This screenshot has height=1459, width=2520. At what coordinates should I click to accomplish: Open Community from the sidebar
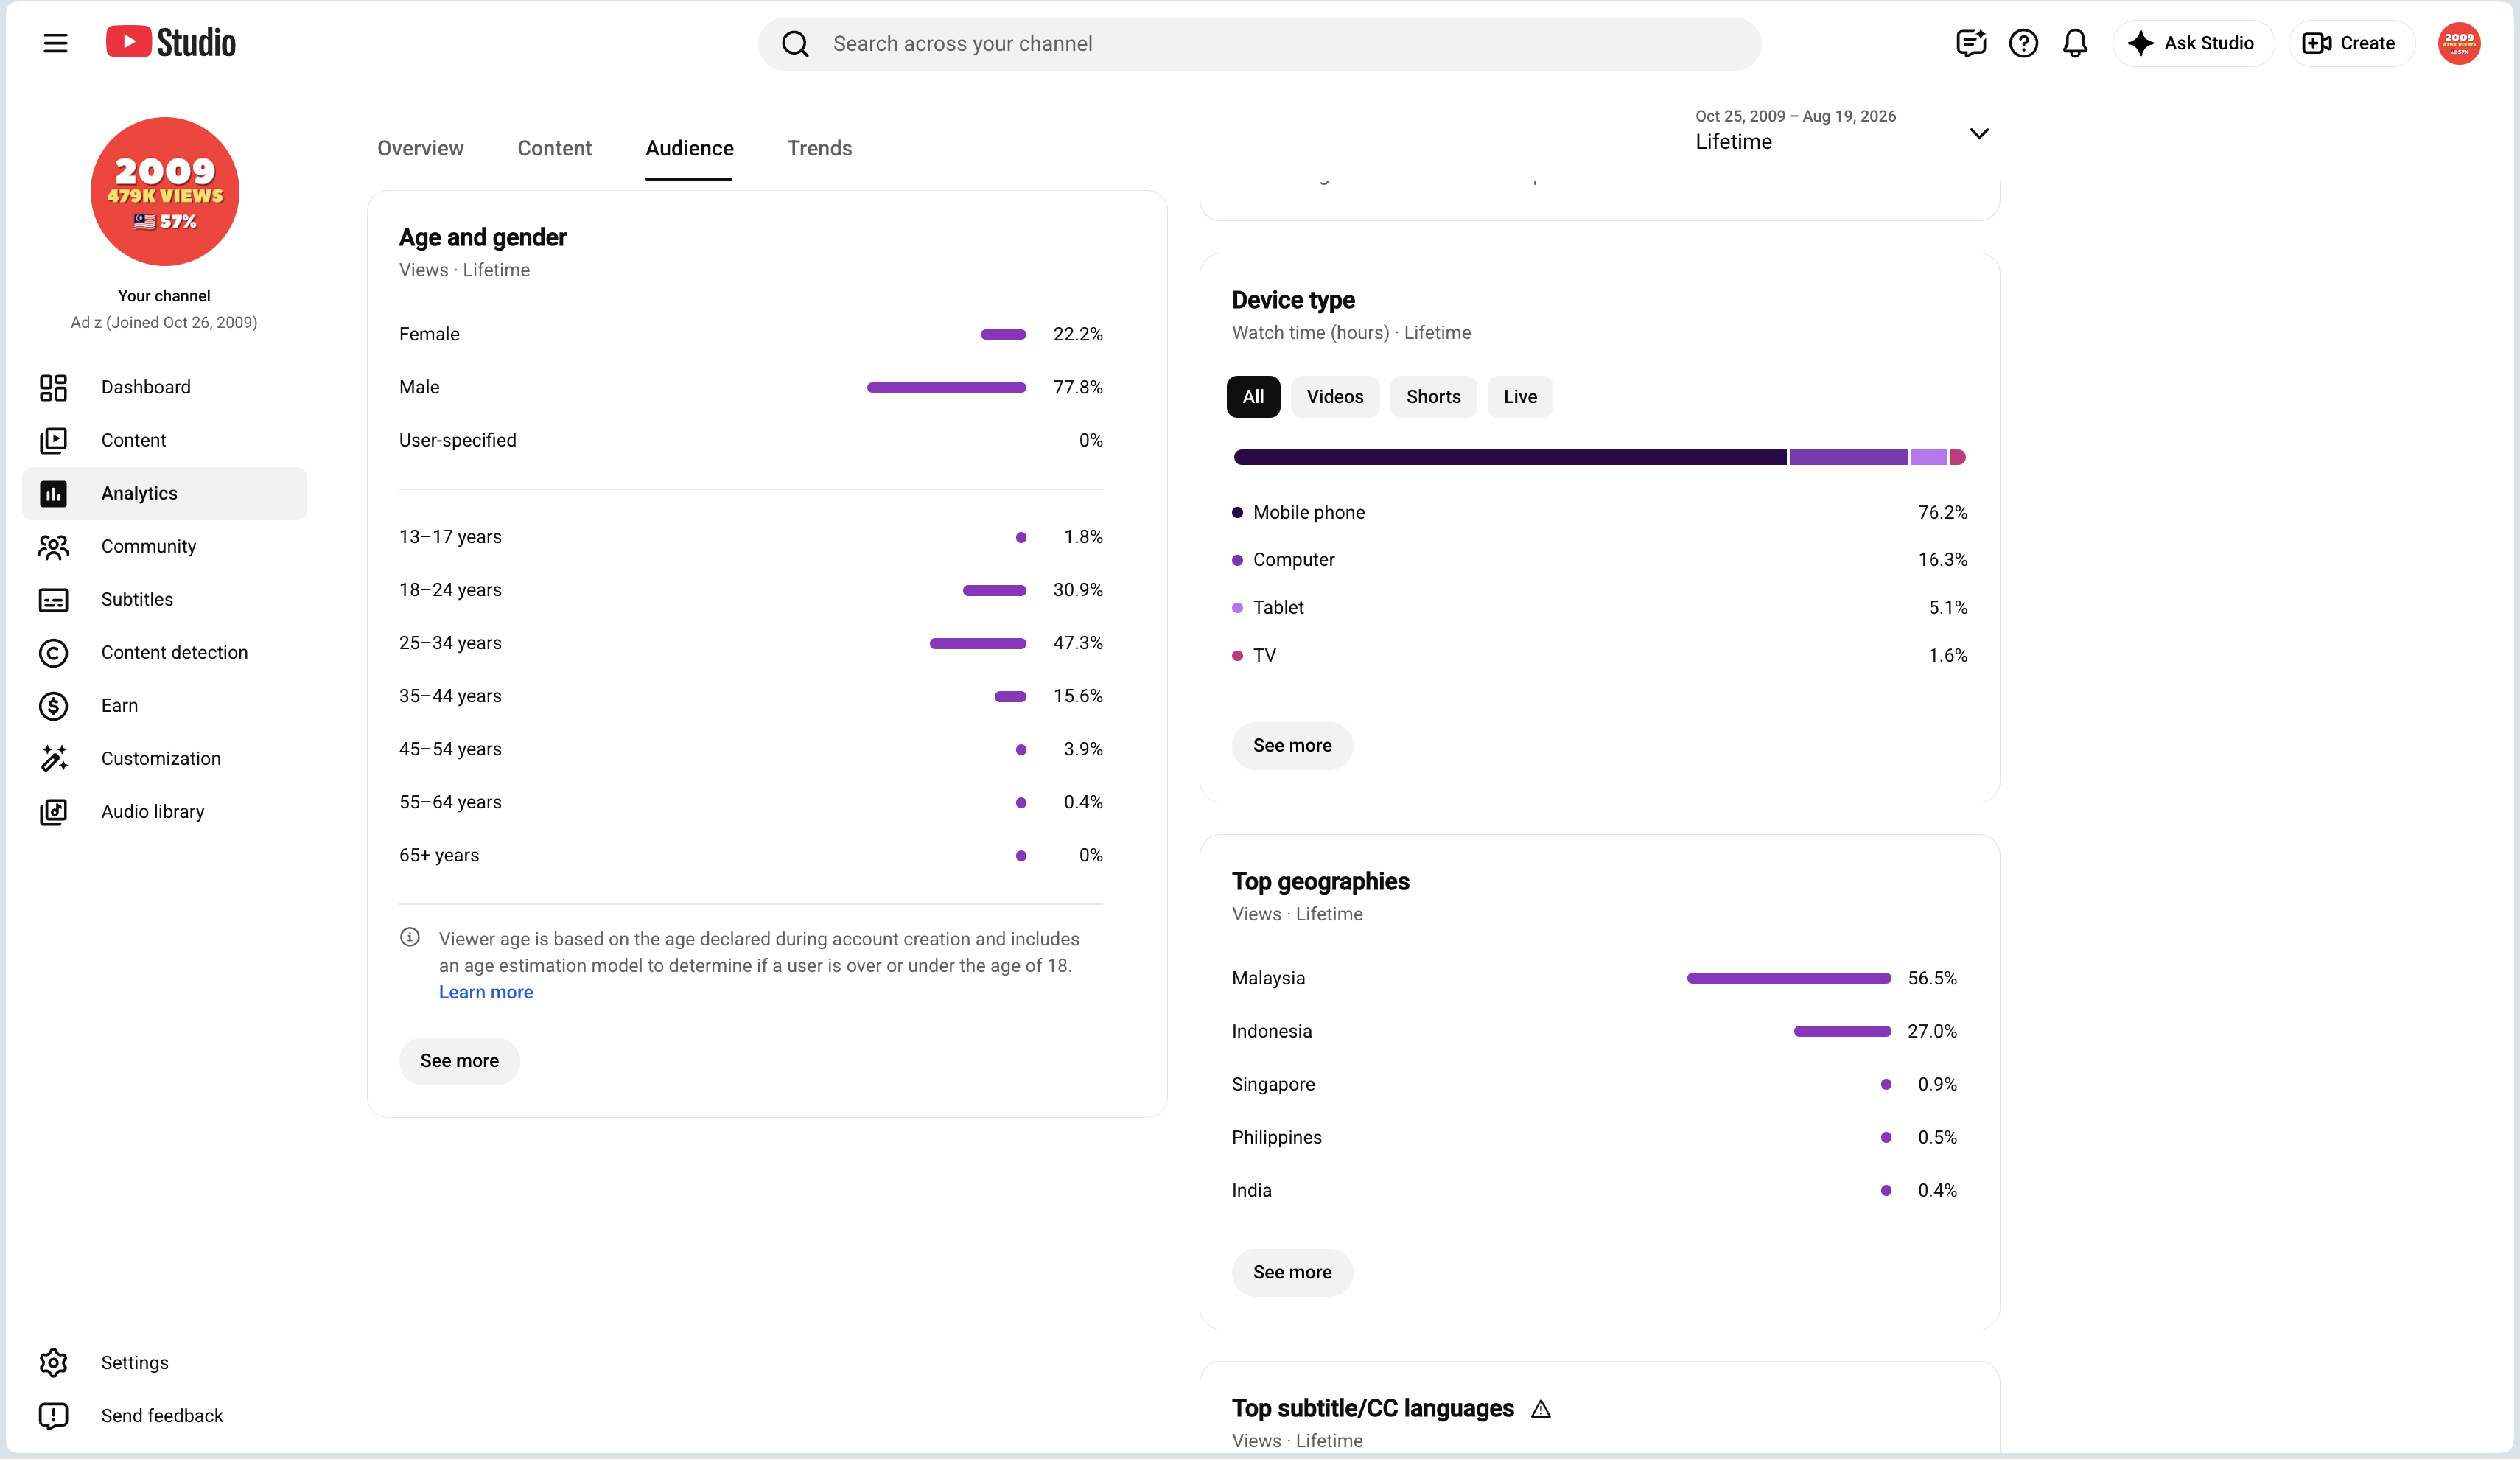point(165,547)
